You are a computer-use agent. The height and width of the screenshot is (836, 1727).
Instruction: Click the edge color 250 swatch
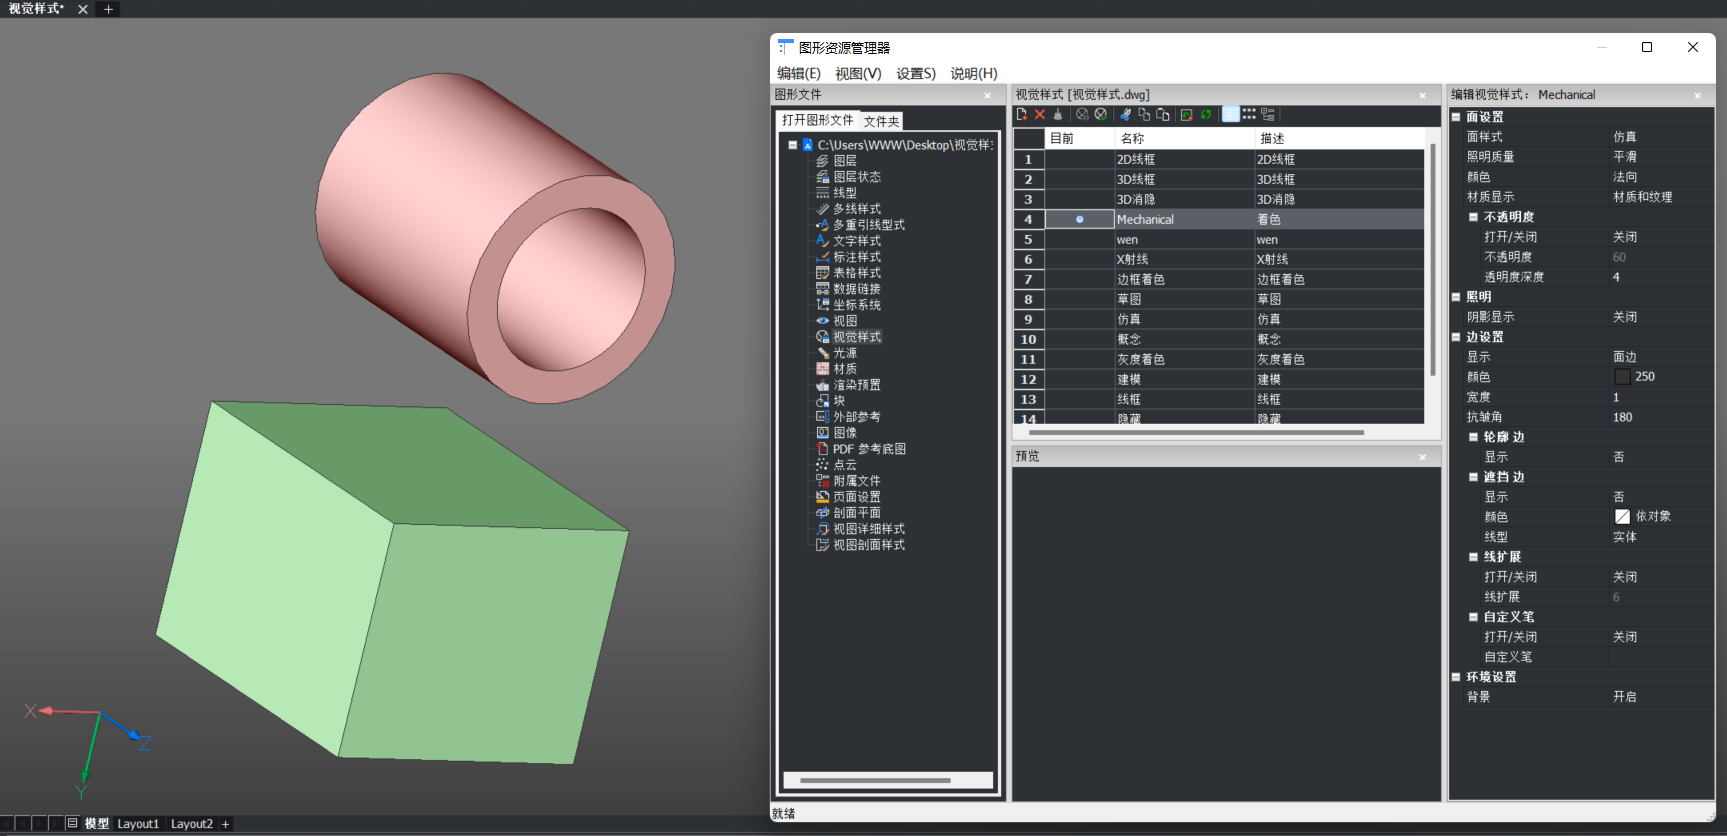[x=1622, y=377]
